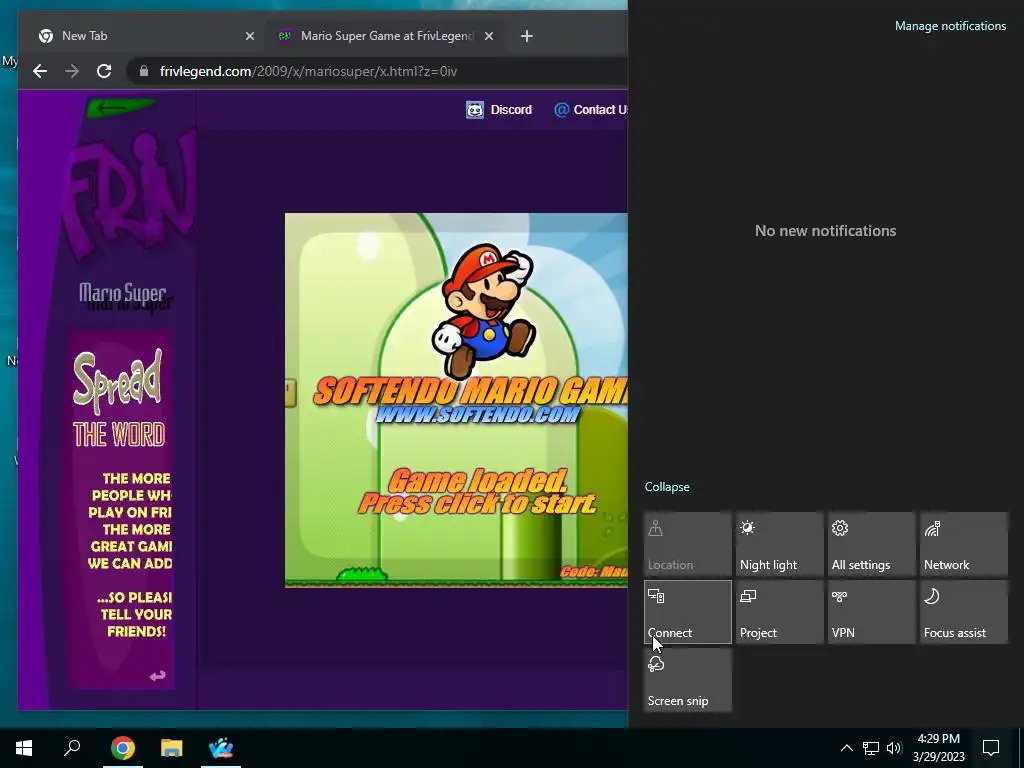The height and width of the screenshot is (768, 1024).
Task: Open the volume tray icon
Action: [894, 748]
